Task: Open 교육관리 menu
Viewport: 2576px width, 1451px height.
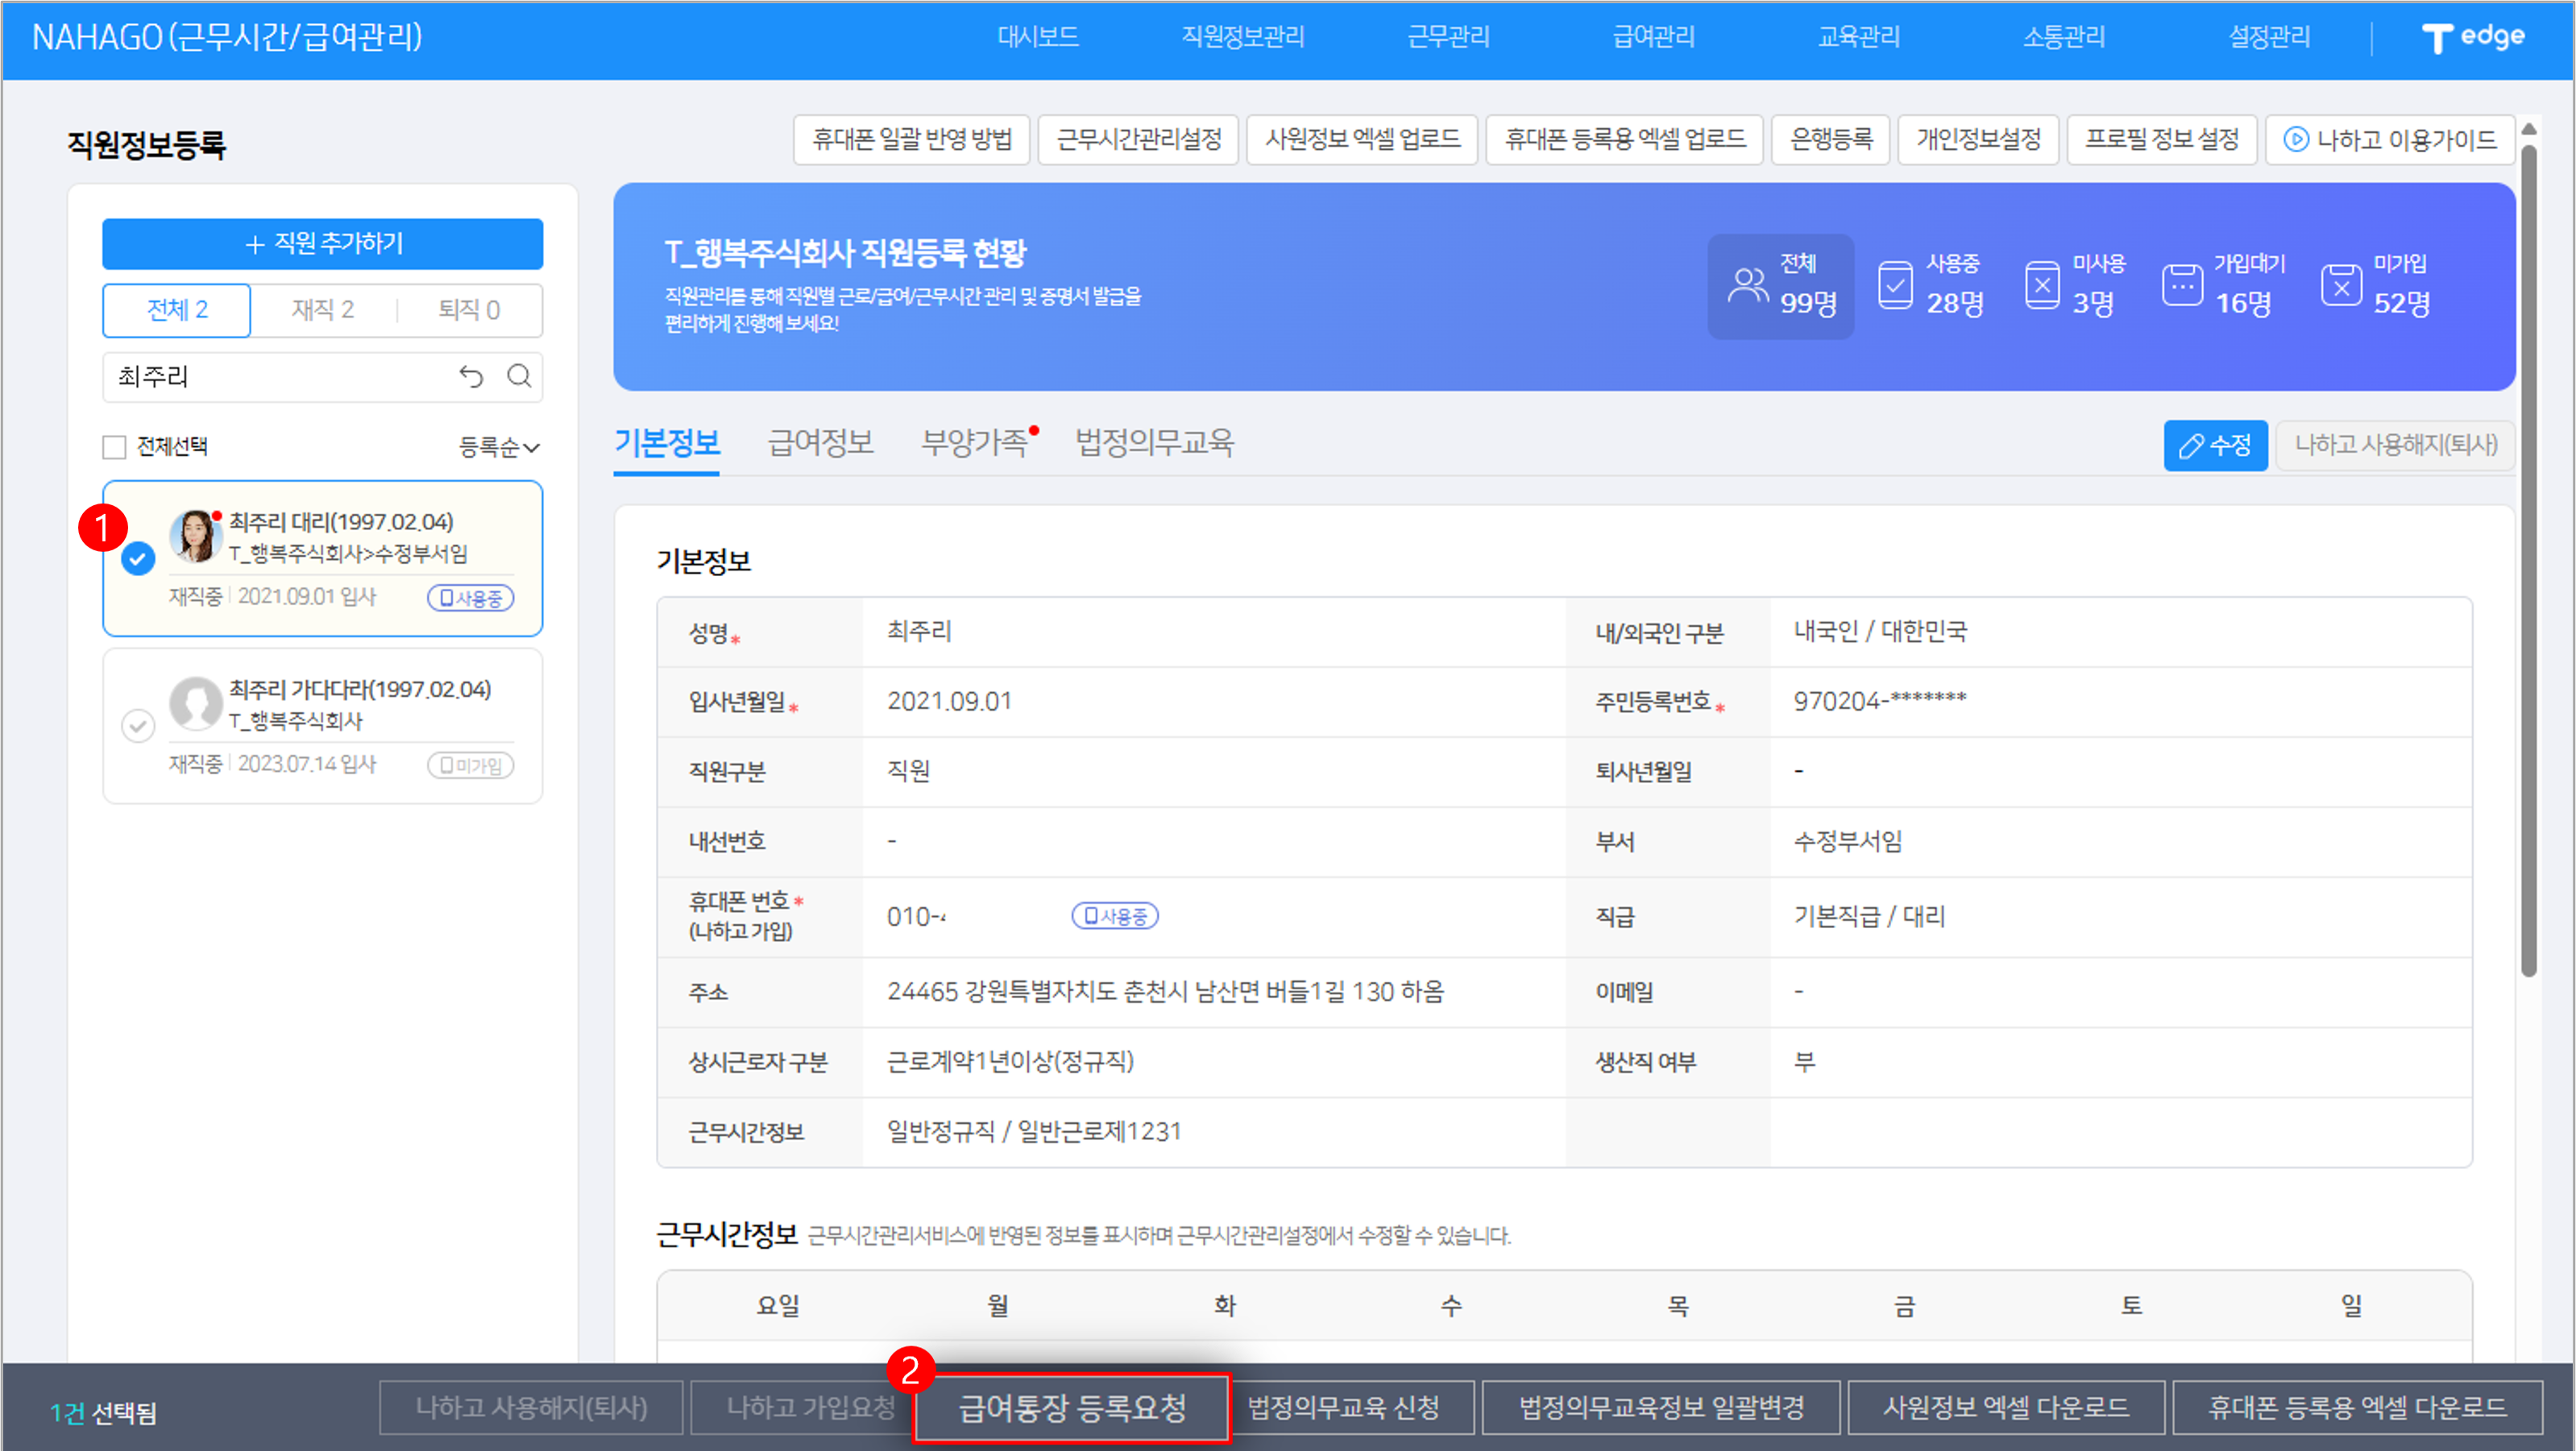Action: click(1859, 37)
